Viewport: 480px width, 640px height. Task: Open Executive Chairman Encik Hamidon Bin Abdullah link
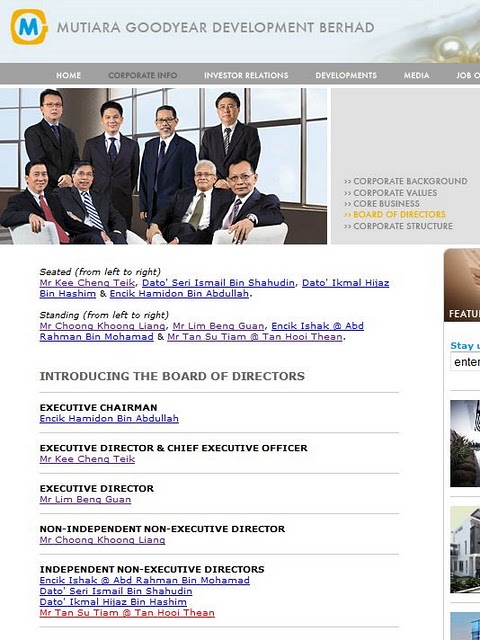pos(109,419)
